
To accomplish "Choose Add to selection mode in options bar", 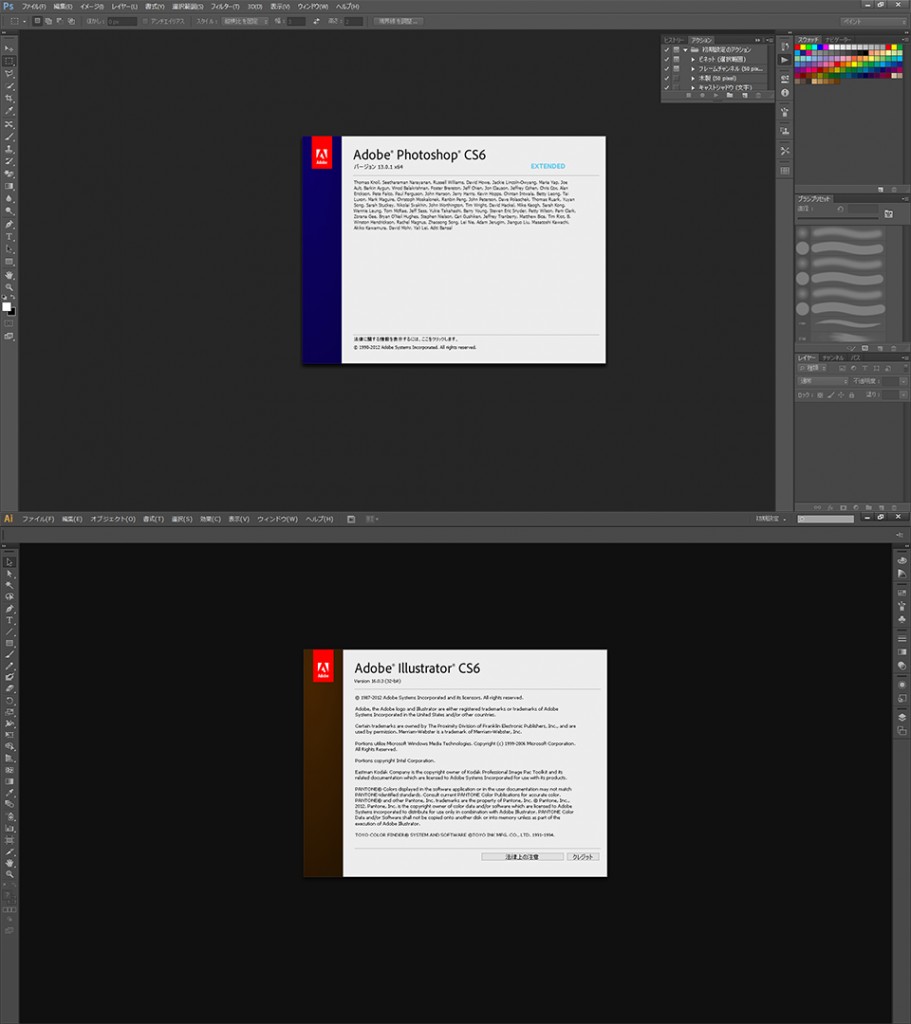I will point(48,21).
